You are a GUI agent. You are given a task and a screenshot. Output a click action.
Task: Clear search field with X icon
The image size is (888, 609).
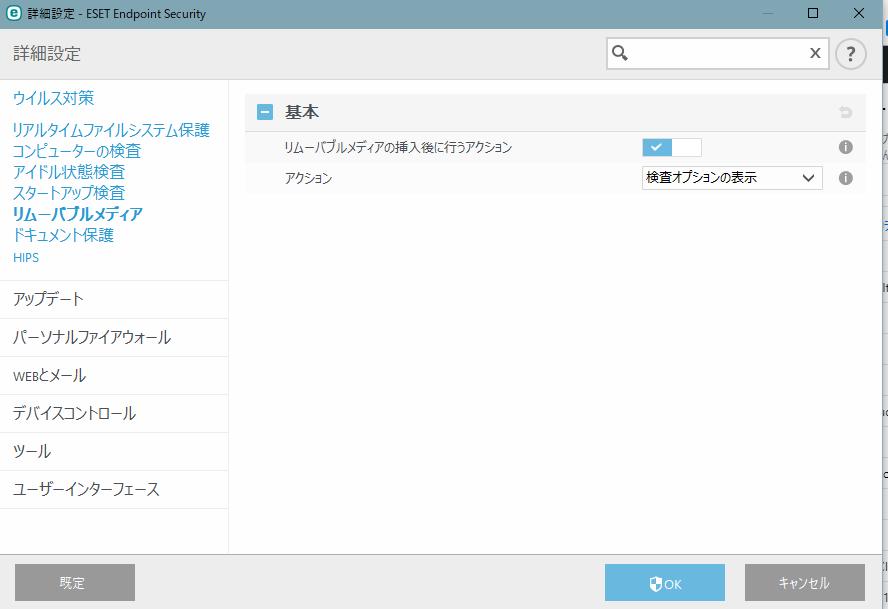815,53
